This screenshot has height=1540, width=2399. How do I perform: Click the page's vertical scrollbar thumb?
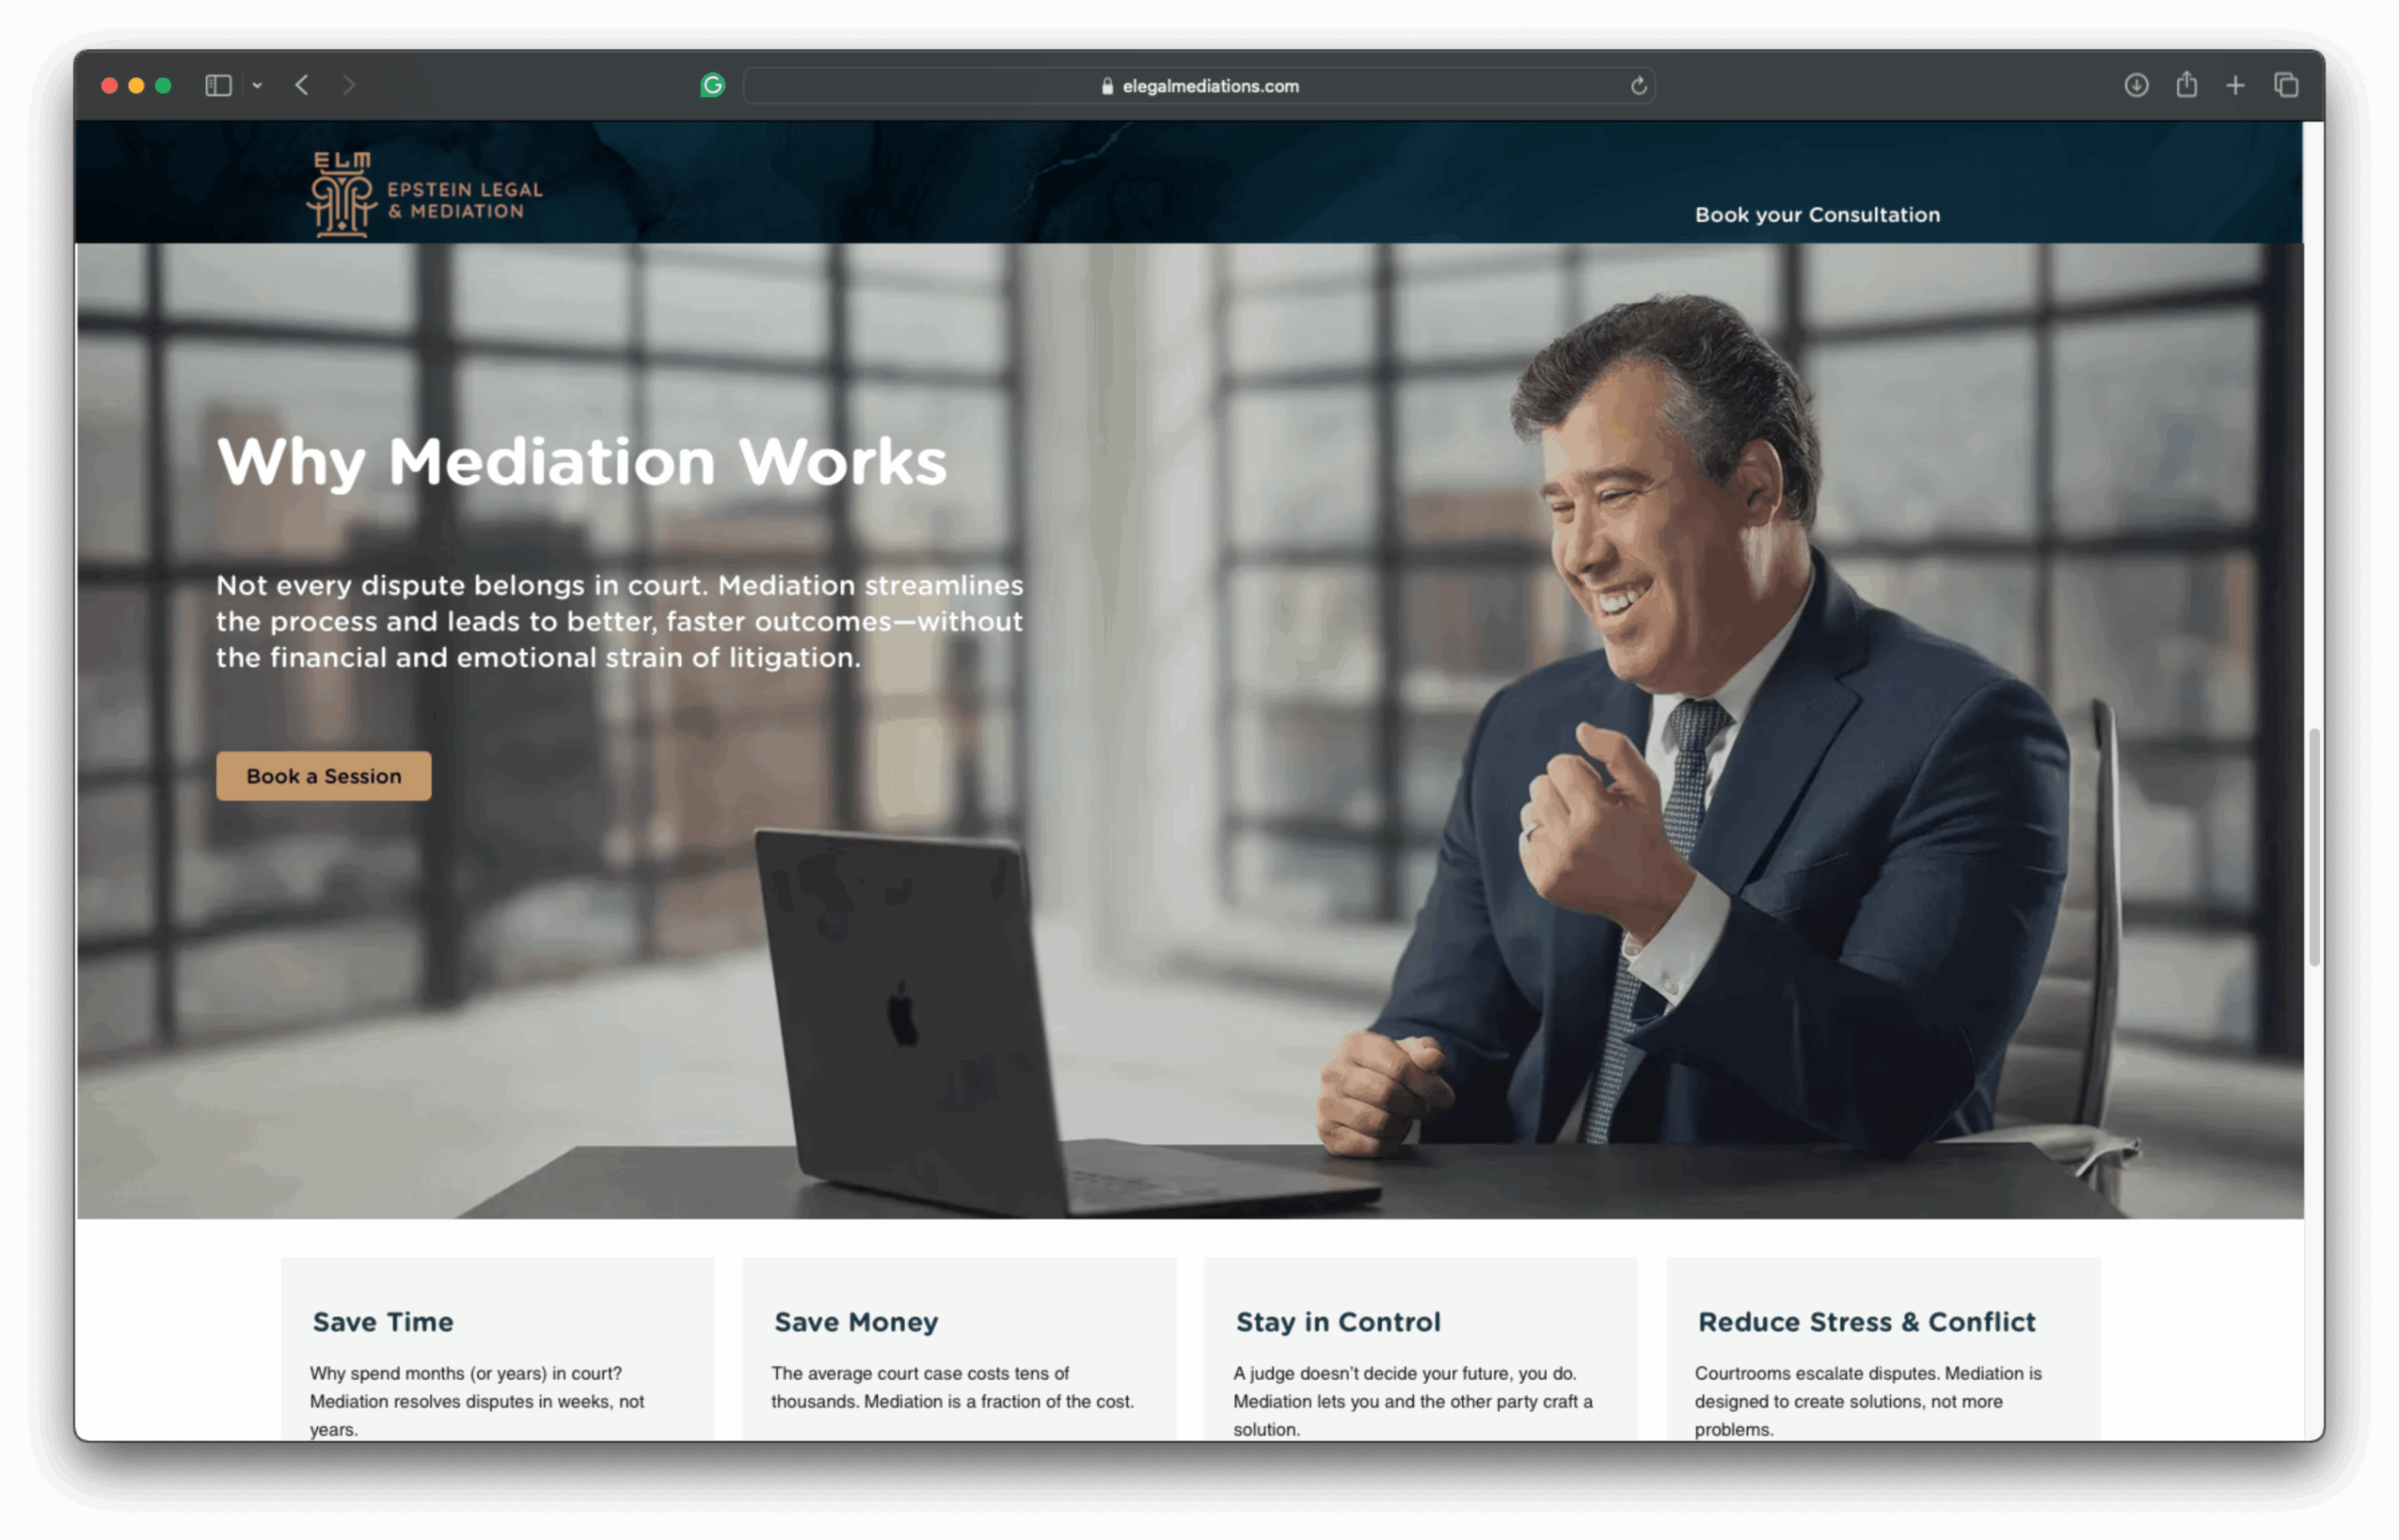[2314, 848]
